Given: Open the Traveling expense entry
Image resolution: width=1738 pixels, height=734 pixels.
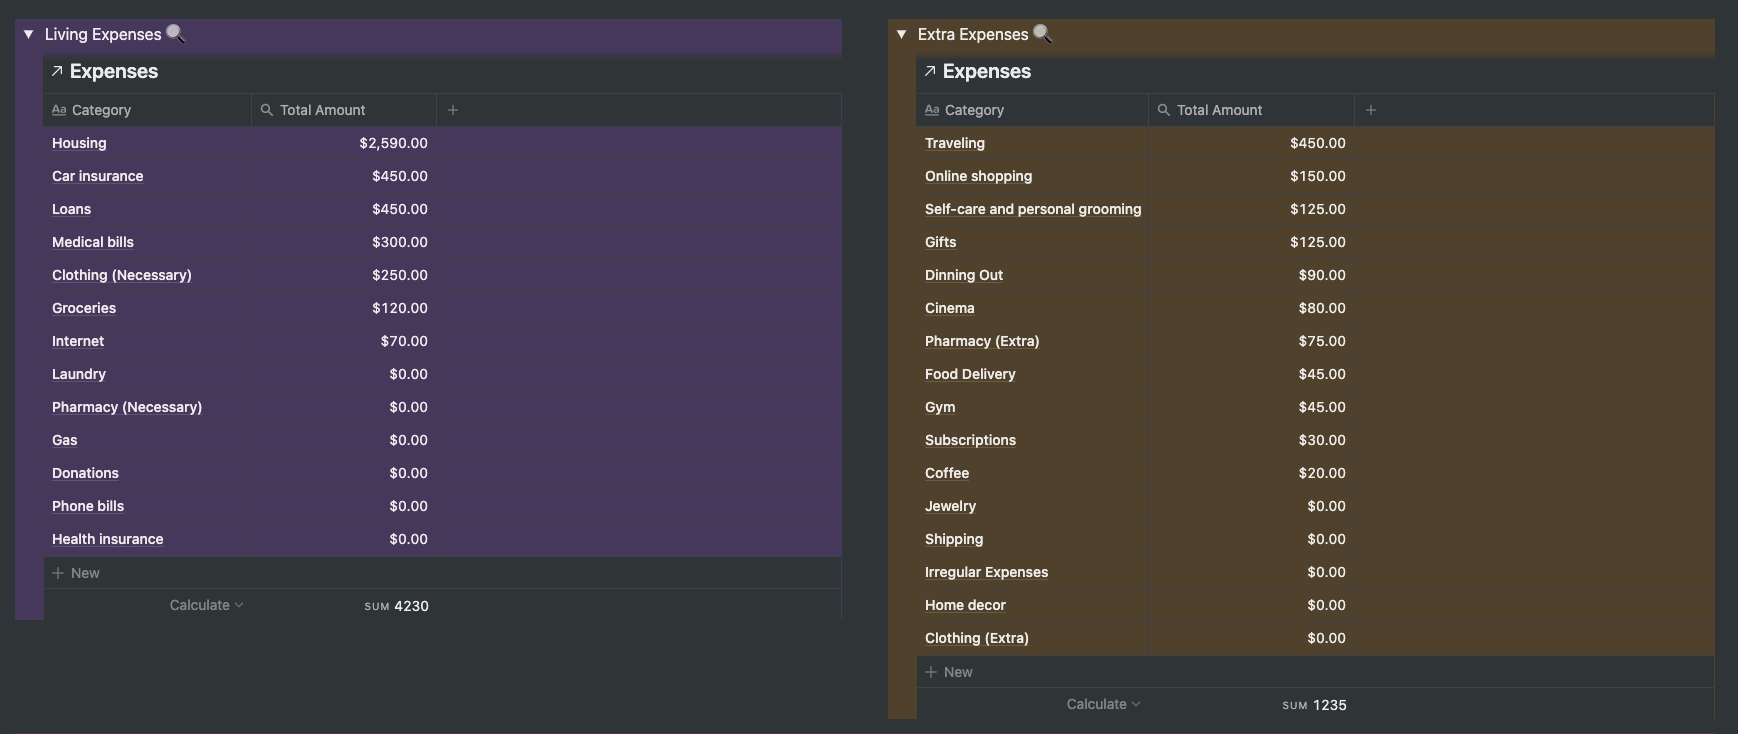Looking at the screenshot, I should (x=955, y=143).
